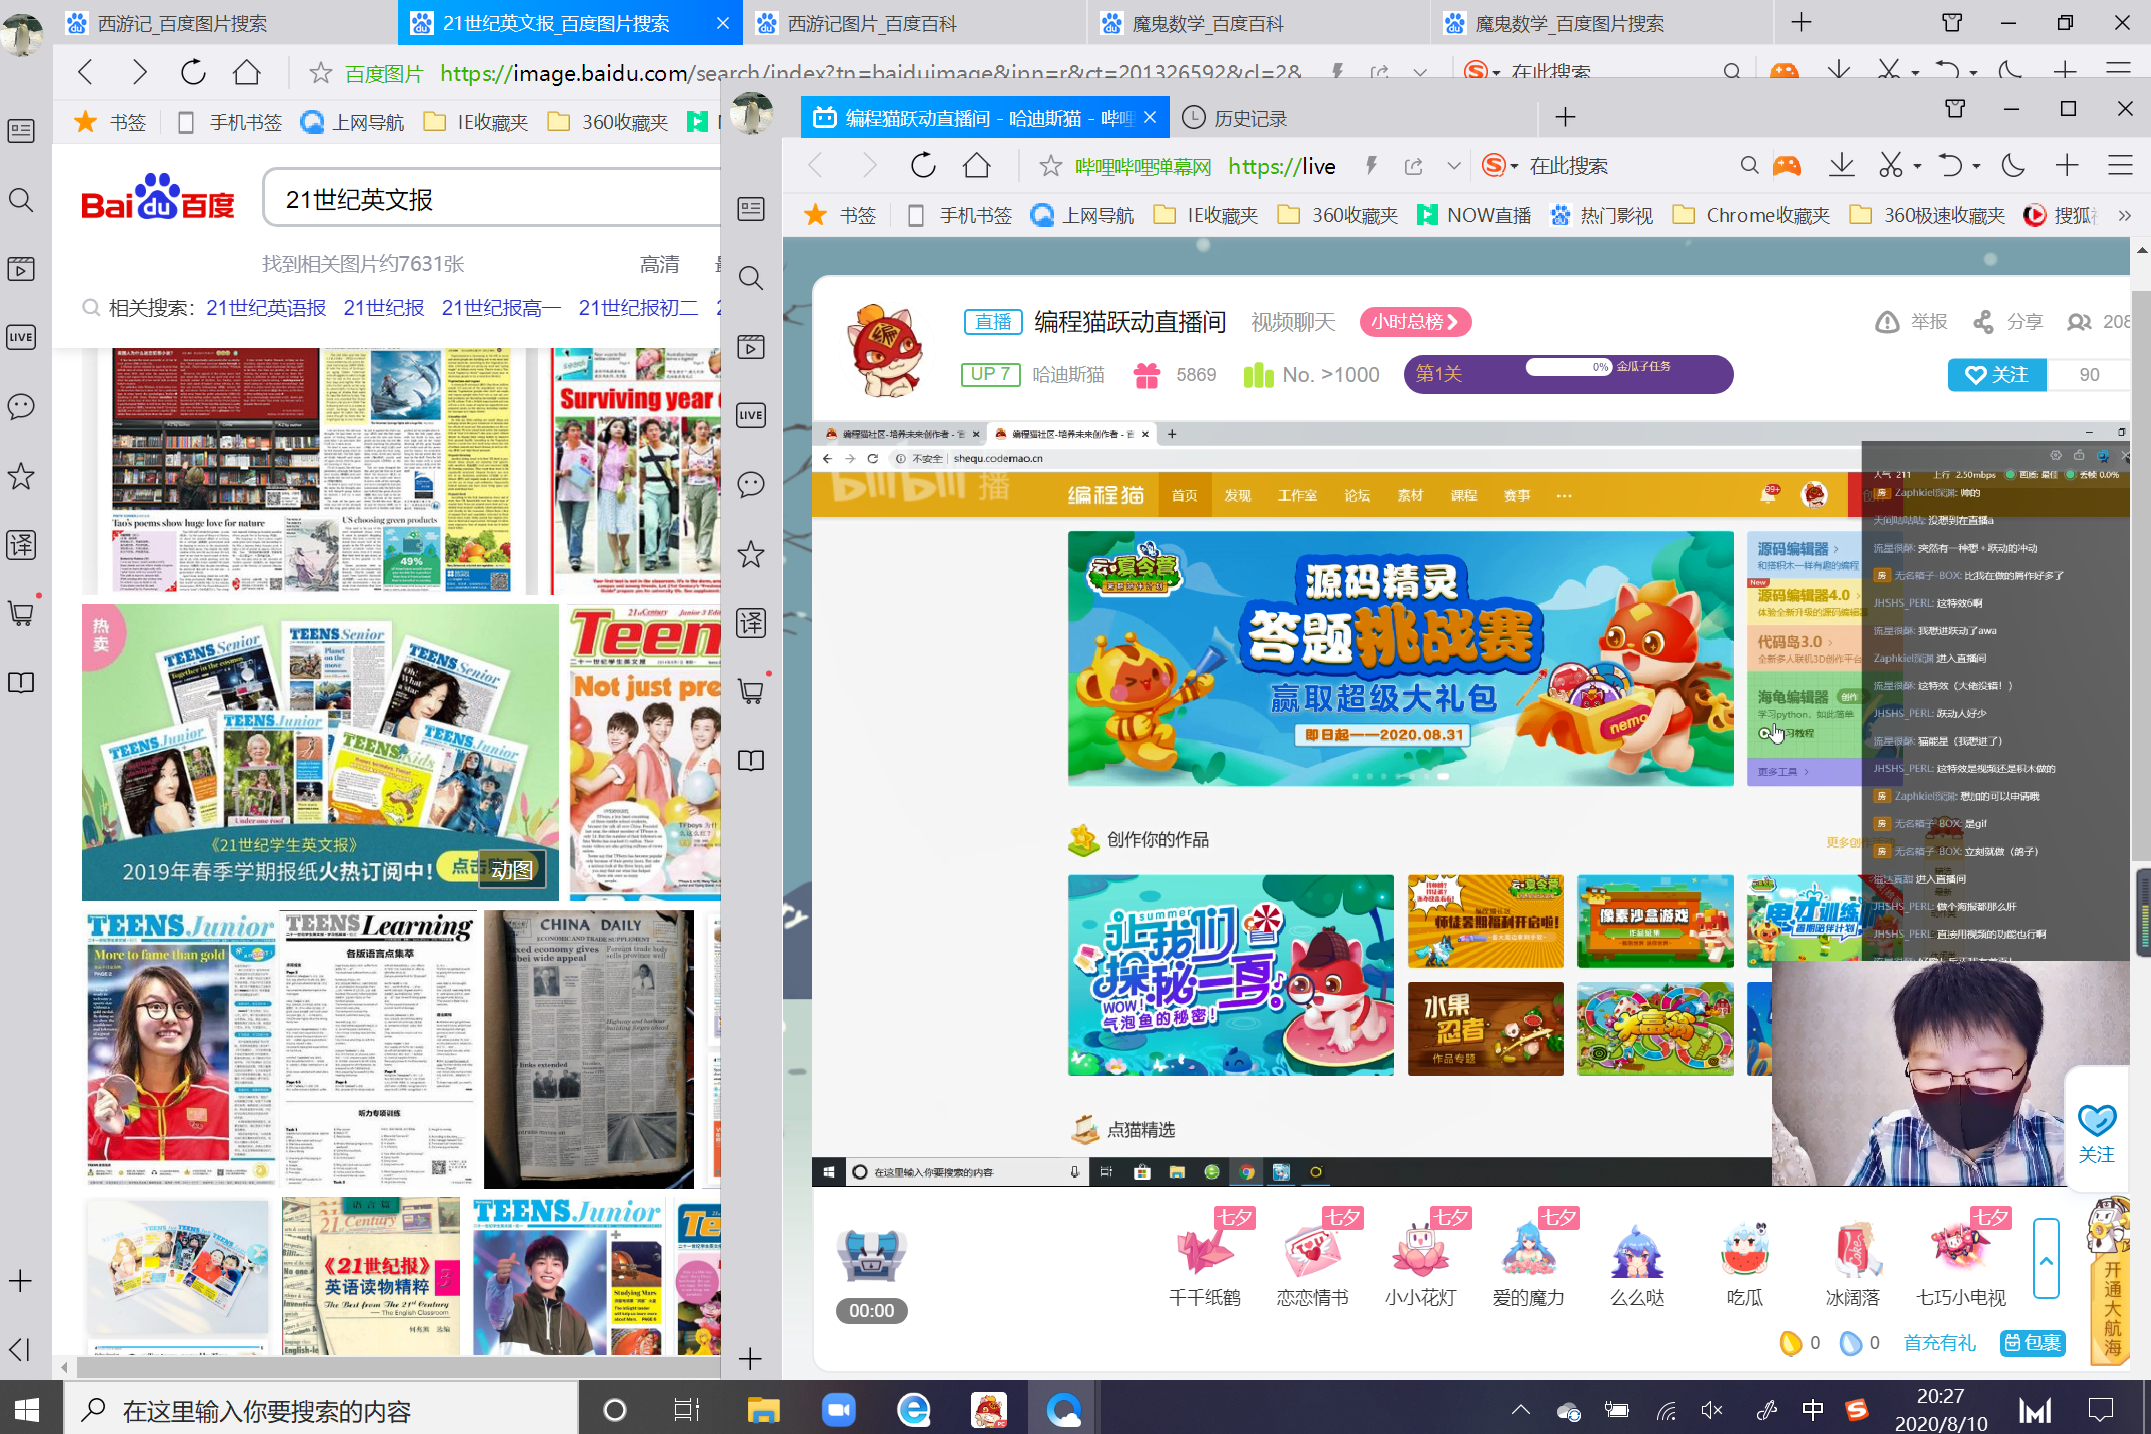Expand the address dropdown in the Baidu window
2151x1434 pixels.
click(x=1420, y=72)
